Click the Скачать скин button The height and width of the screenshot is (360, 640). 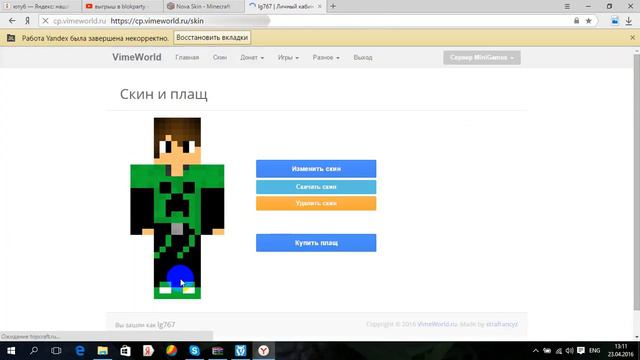[316, 187]
